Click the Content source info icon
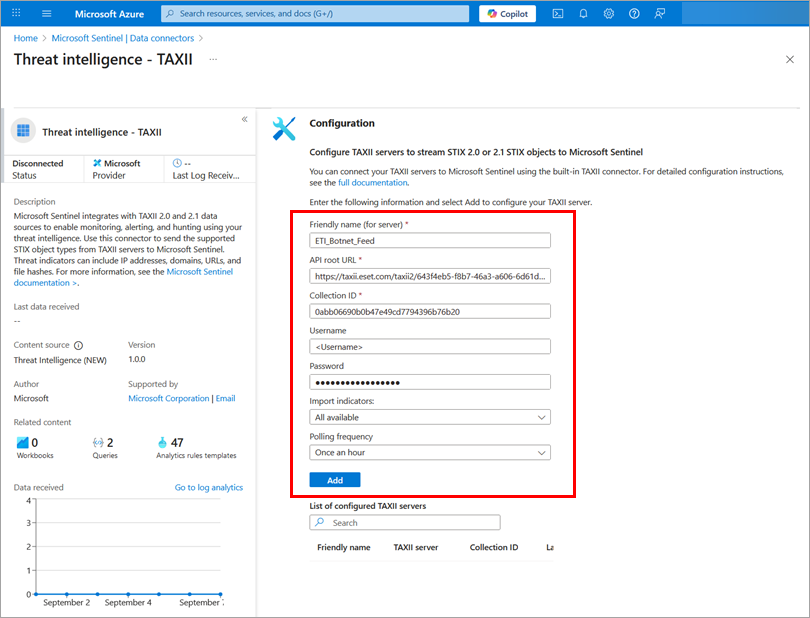Viewport: 810px width, 618px height. [78, 345]
